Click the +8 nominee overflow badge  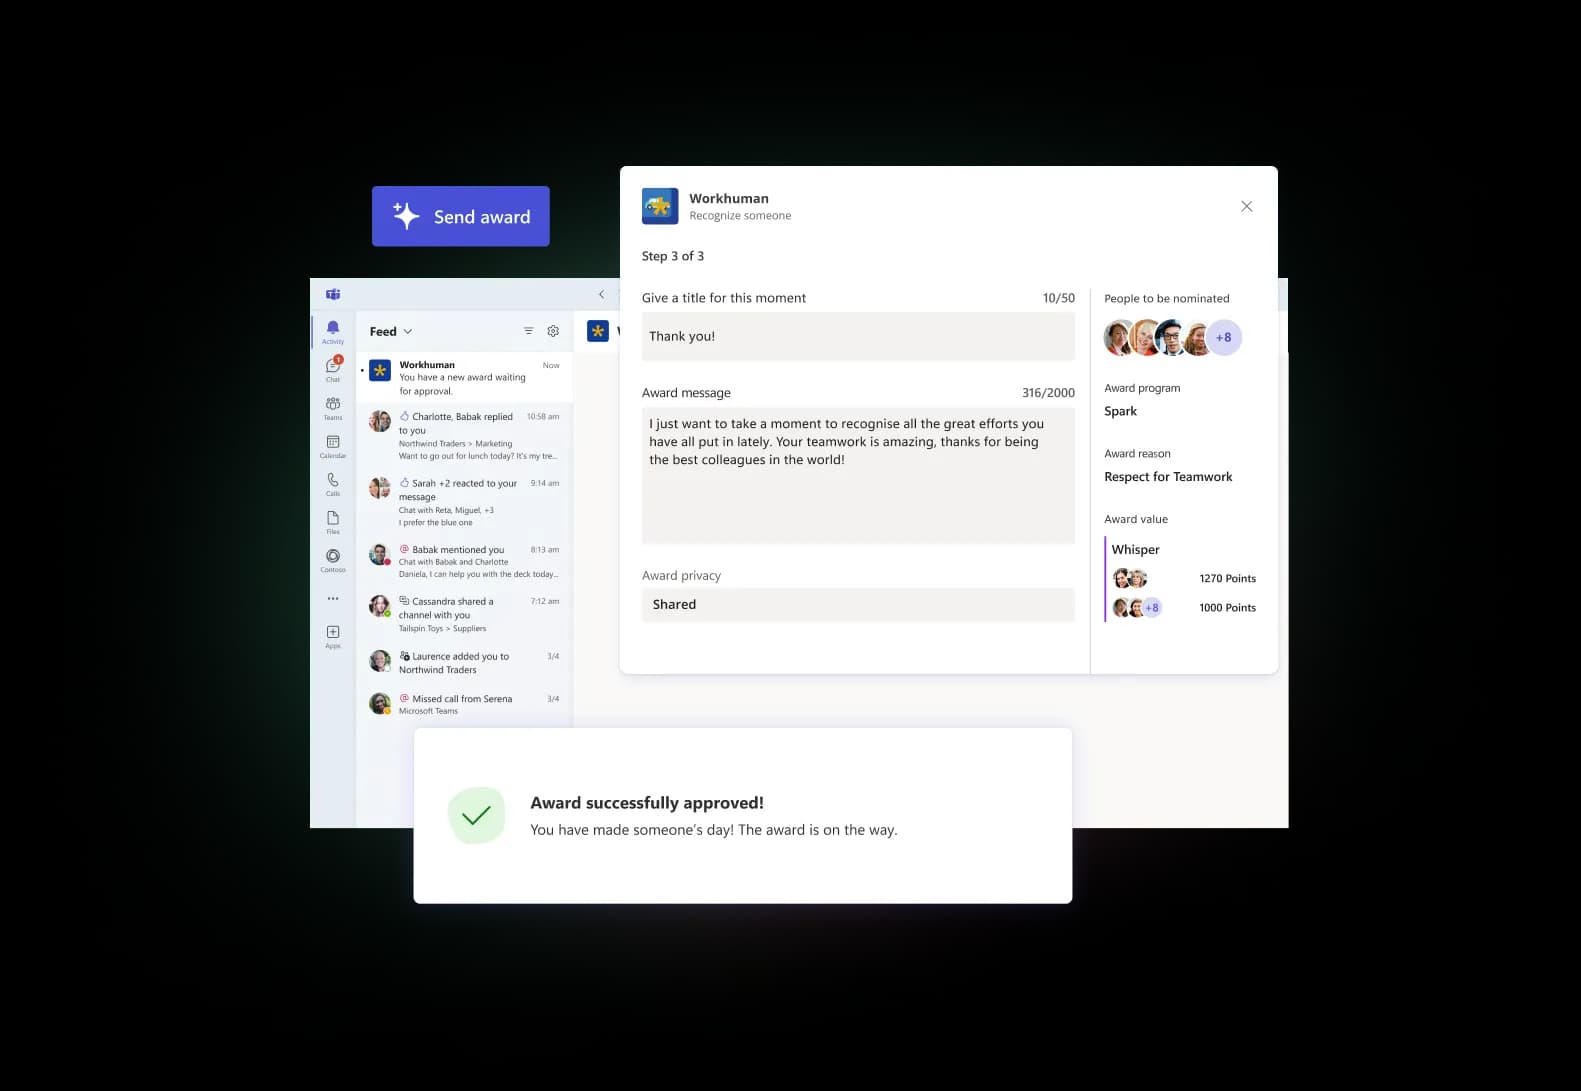[x=1224, y=337]
